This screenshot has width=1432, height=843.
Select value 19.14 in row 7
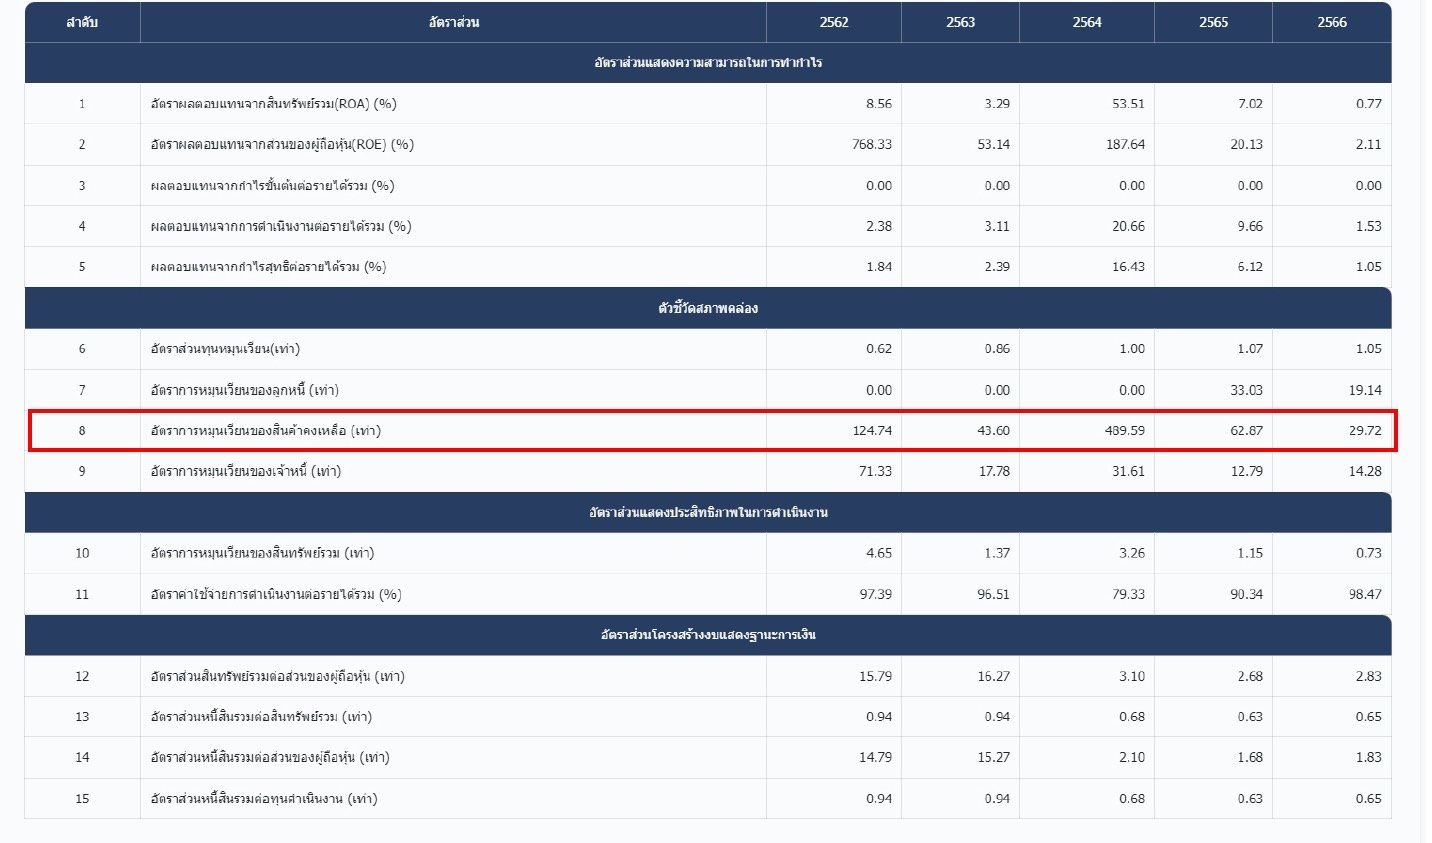(x=1365, y=390)
